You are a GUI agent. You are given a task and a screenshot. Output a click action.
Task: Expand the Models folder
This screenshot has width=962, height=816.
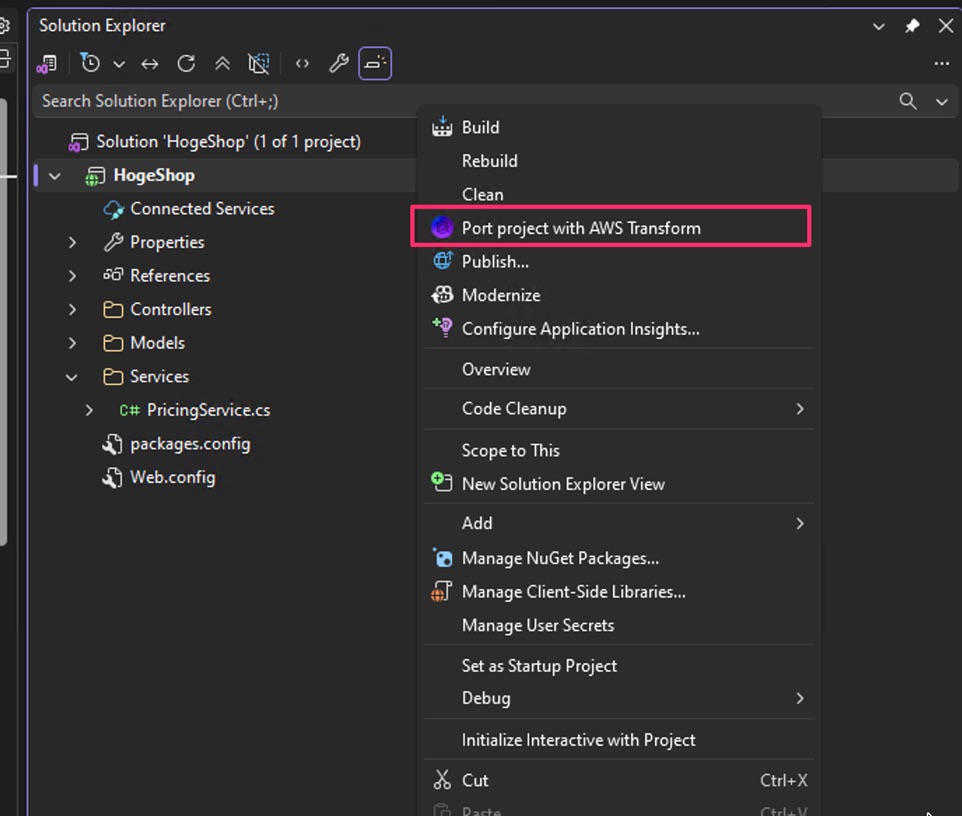pos(72,343)
